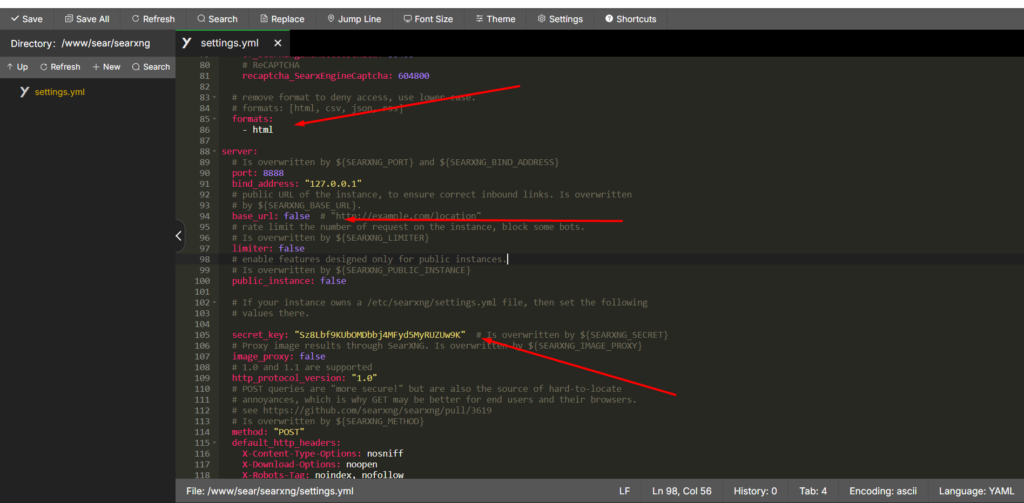
Task: Change Language: YAML mode
Action: [x=977, y=491]
